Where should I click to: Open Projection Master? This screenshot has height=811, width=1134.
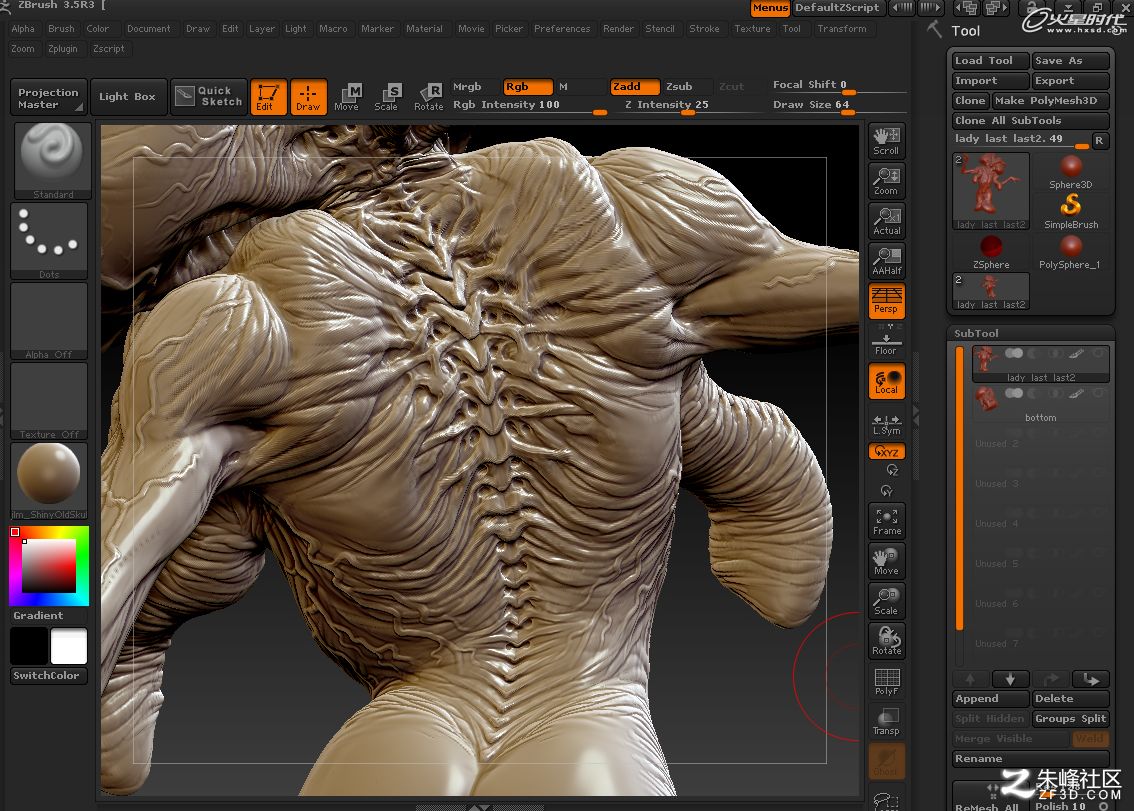49,97
